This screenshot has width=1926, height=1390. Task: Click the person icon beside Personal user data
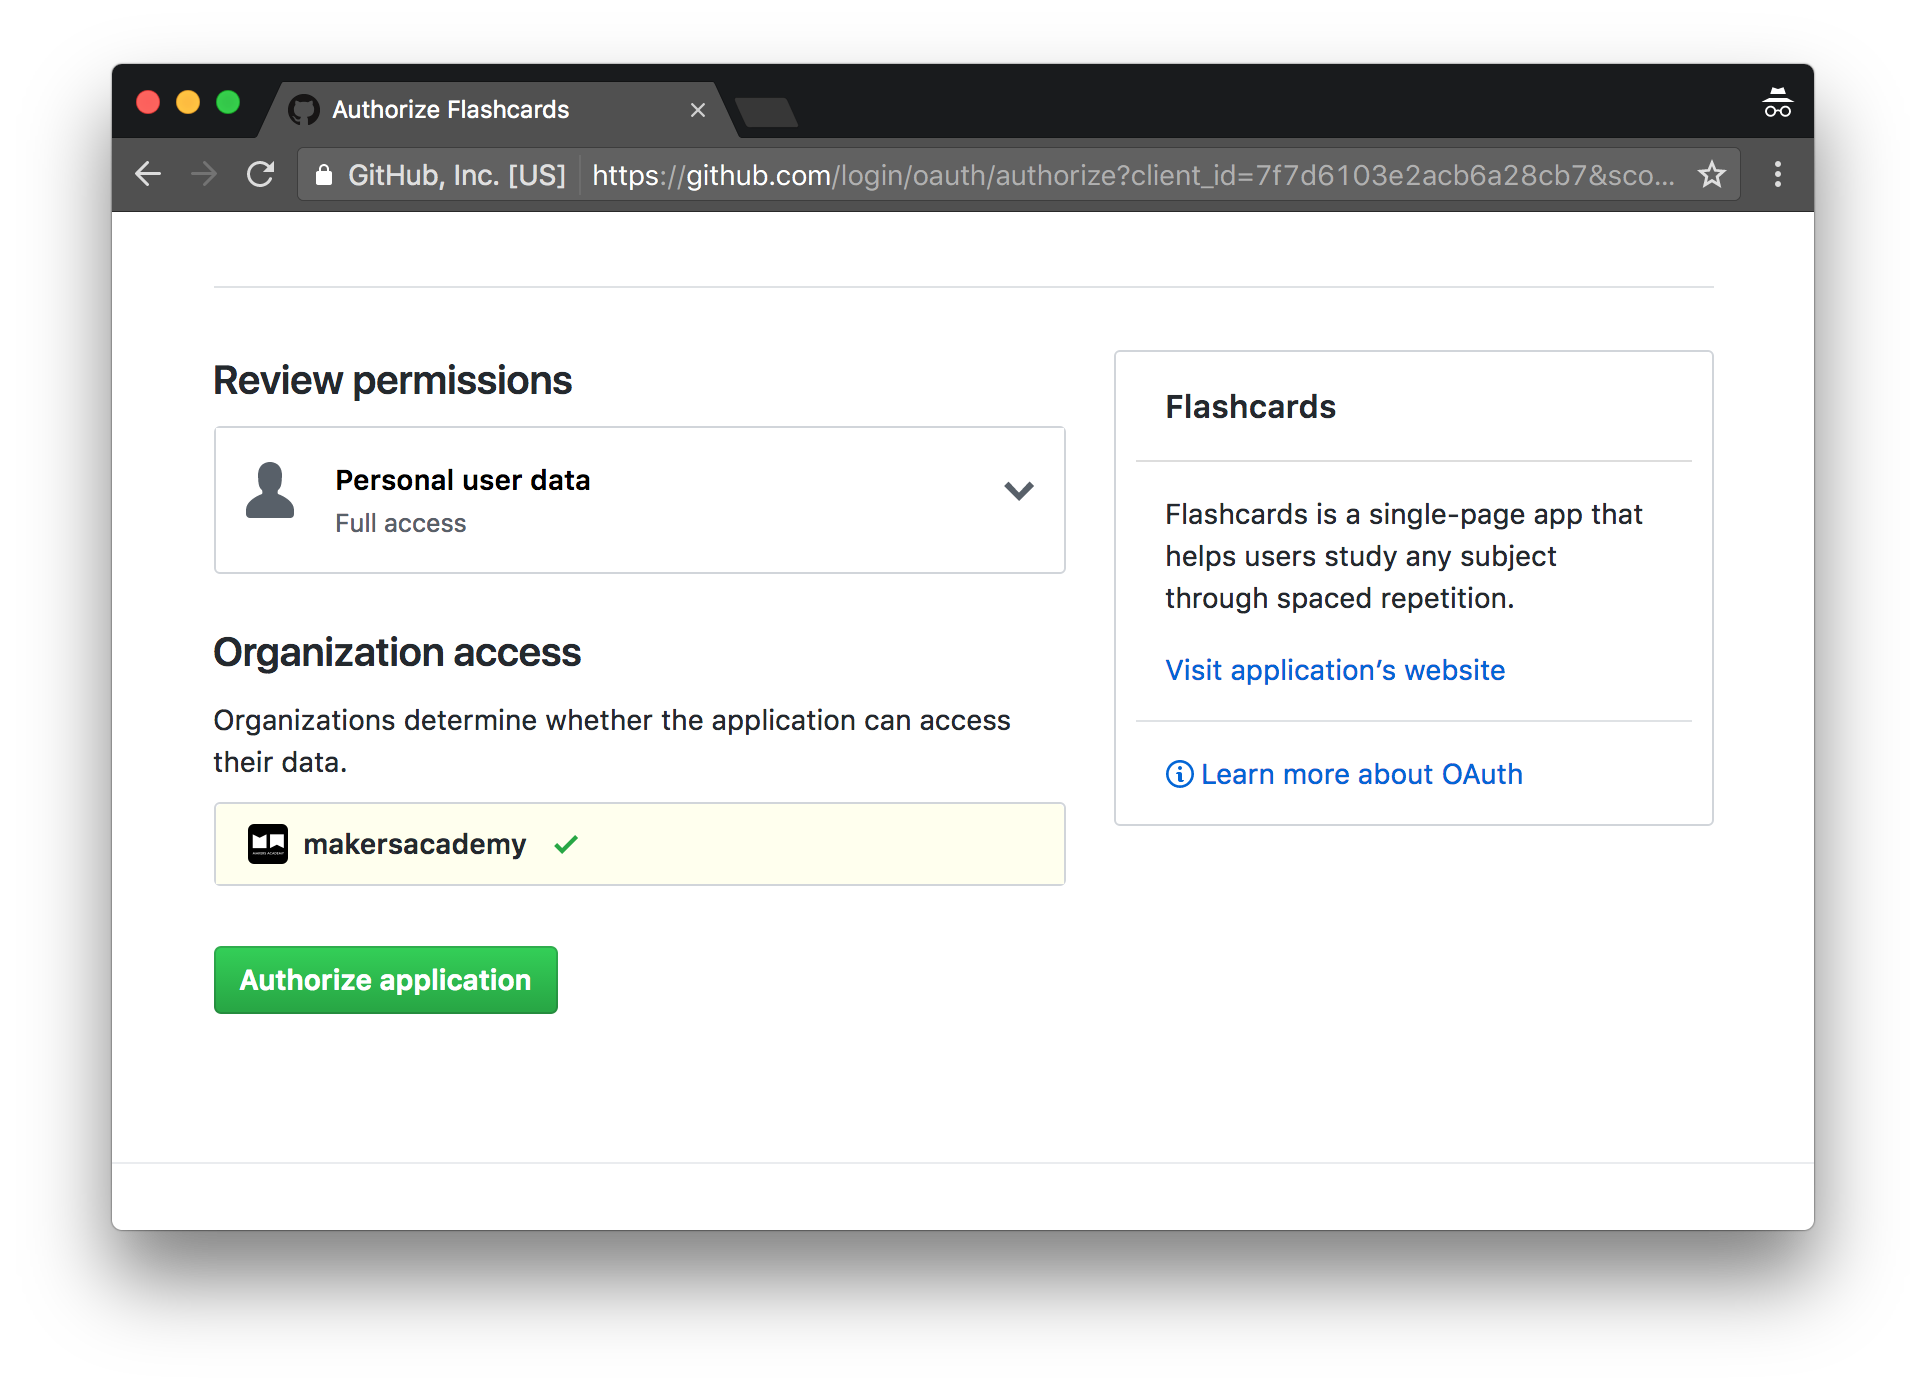click(270, 490)
